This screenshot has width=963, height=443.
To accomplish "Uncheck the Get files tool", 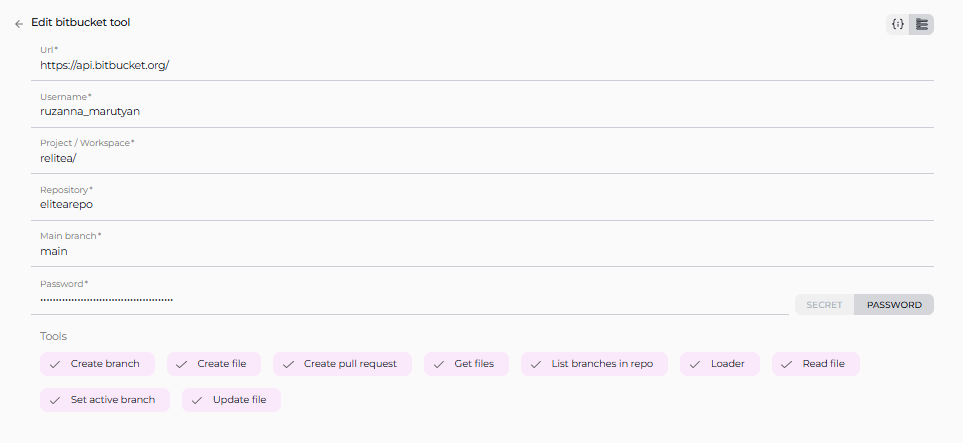I will point(466,364).
